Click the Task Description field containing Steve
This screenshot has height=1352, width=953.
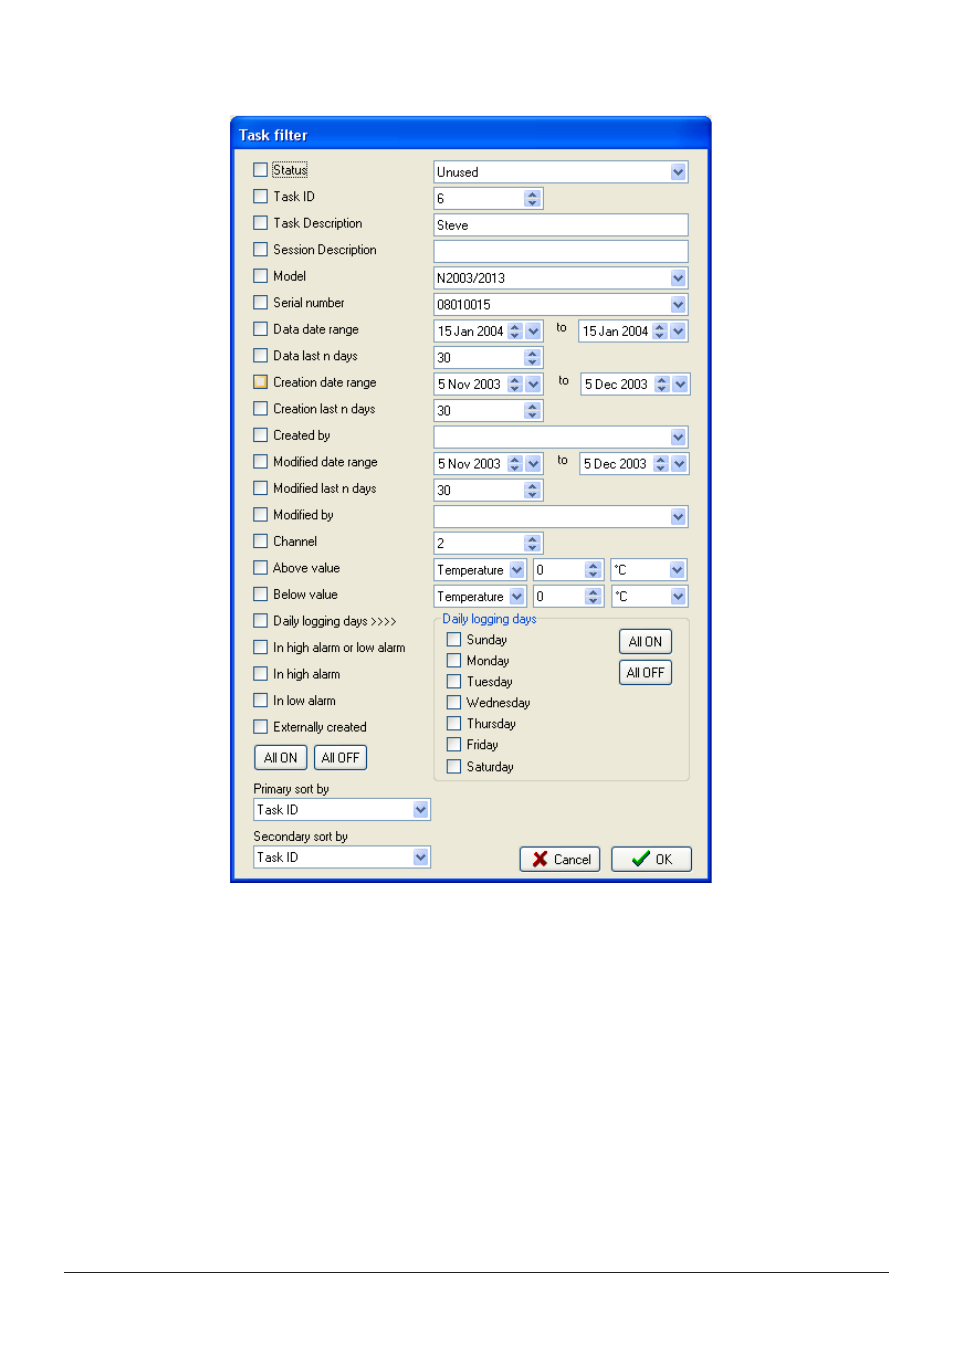(561, 225)
